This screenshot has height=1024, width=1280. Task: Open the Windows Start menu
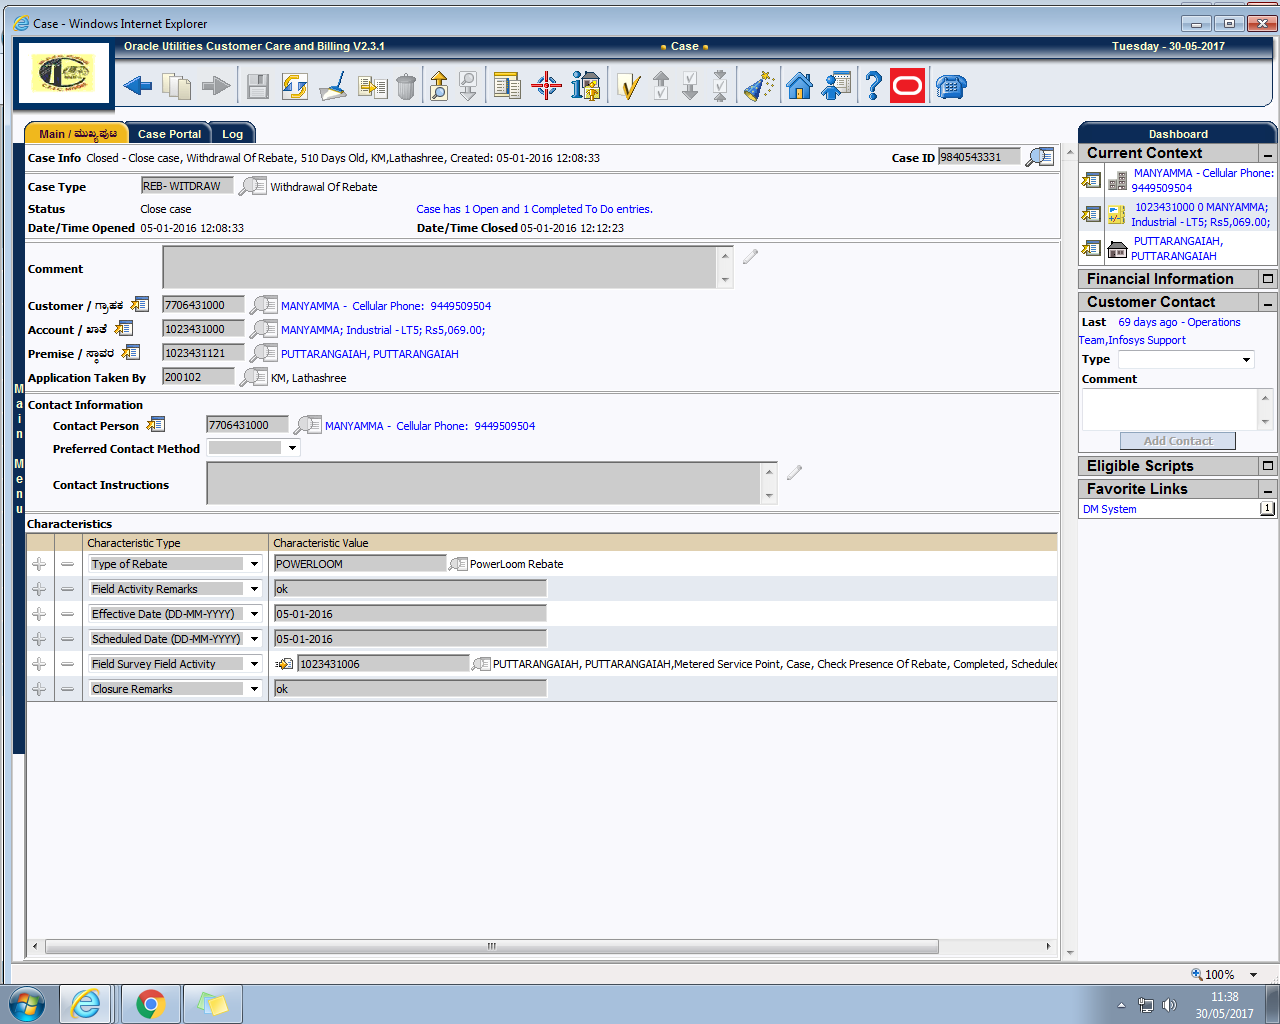27,1003
